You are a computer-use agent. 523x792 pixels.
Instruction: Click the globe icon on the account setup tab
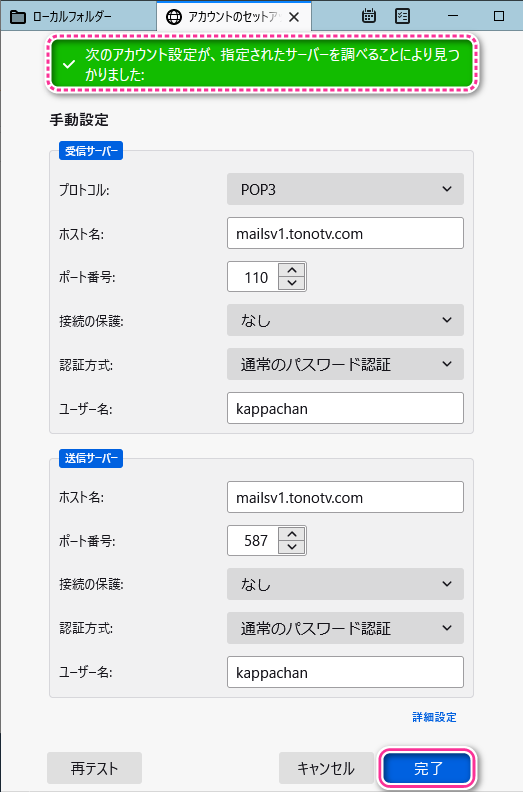pos(174,17)
